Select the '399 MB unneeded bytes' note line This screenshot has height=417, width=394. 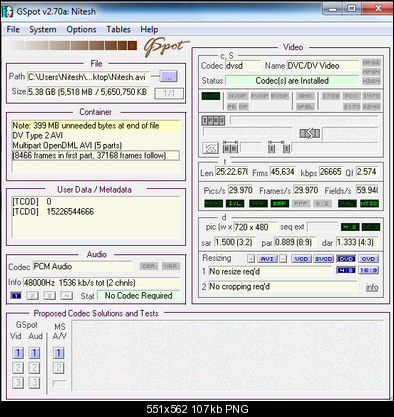coord(96,126)
